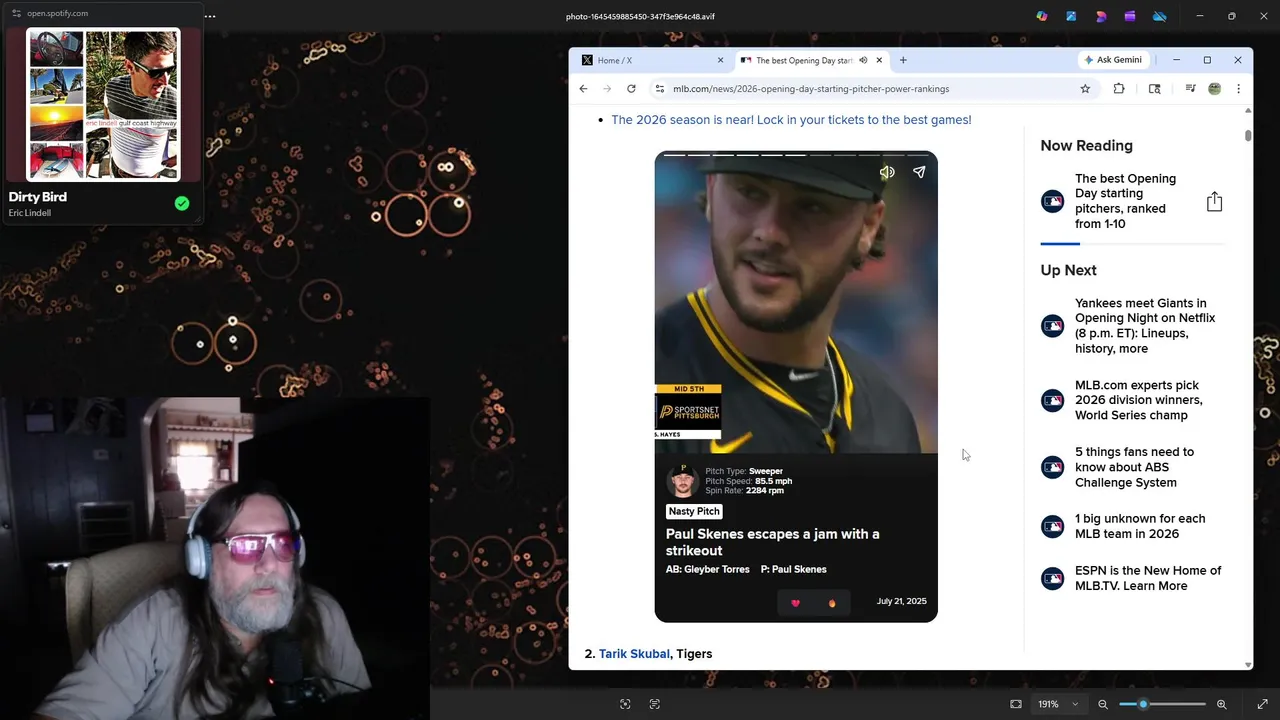Open ESPN is the New Home of MLB.TV
This screenshot has height=720, width=1280.
click(x=1148, y=578)
